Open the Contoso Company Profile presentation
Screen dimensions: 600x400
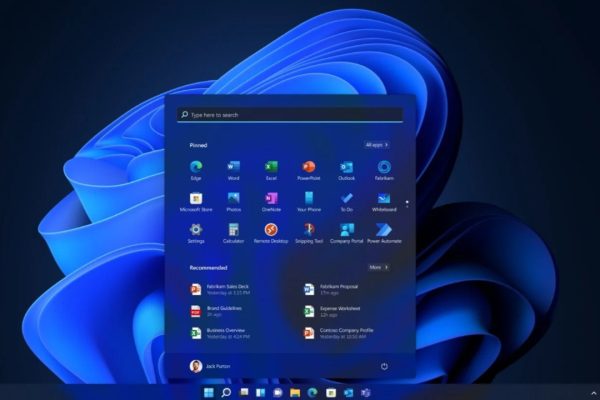(x=339, y=333)
